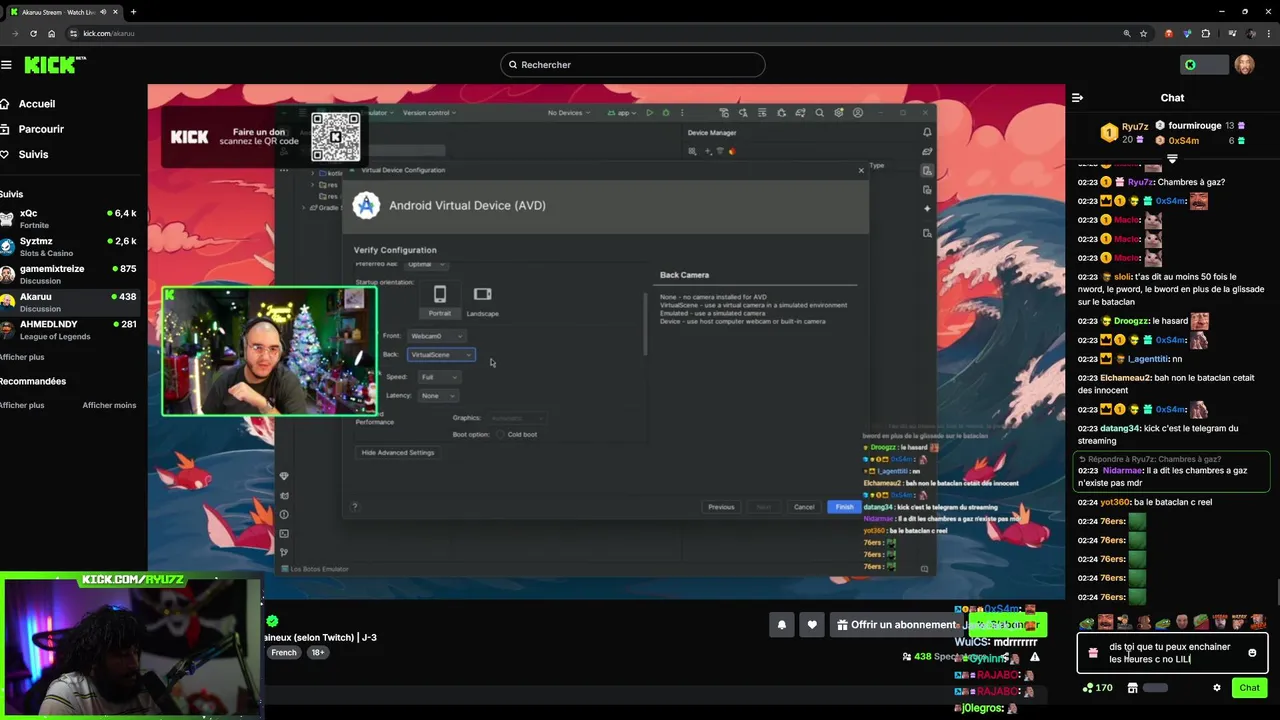Open gamemixtreize channel in sidebar
The height and width of the screenshot is (720, 1280).
70,275
